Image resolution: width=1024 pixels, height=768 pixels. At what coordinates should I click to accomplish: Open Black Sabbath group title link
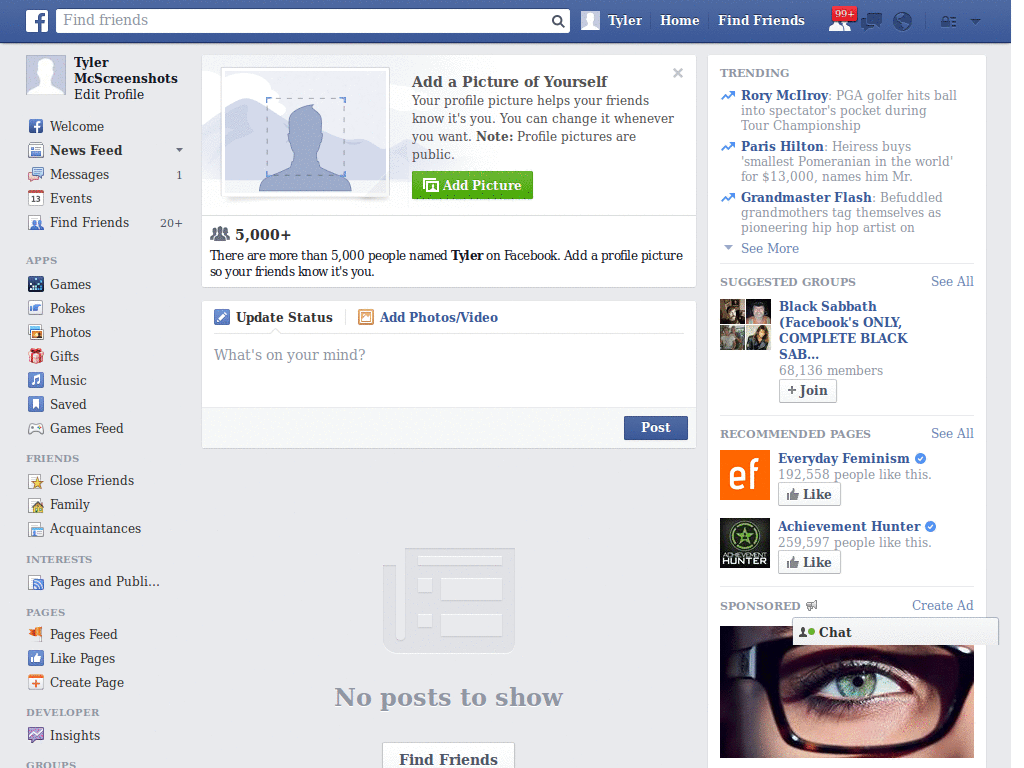843,330
